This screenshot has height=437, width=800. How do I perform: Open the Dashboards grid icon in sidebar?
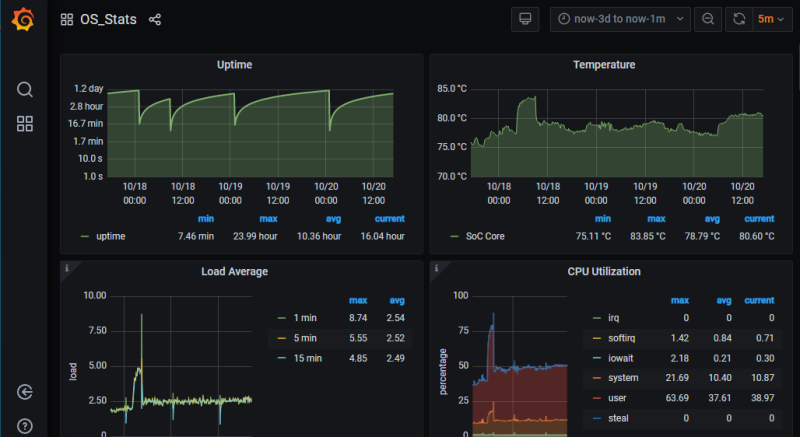pos(25,124)
